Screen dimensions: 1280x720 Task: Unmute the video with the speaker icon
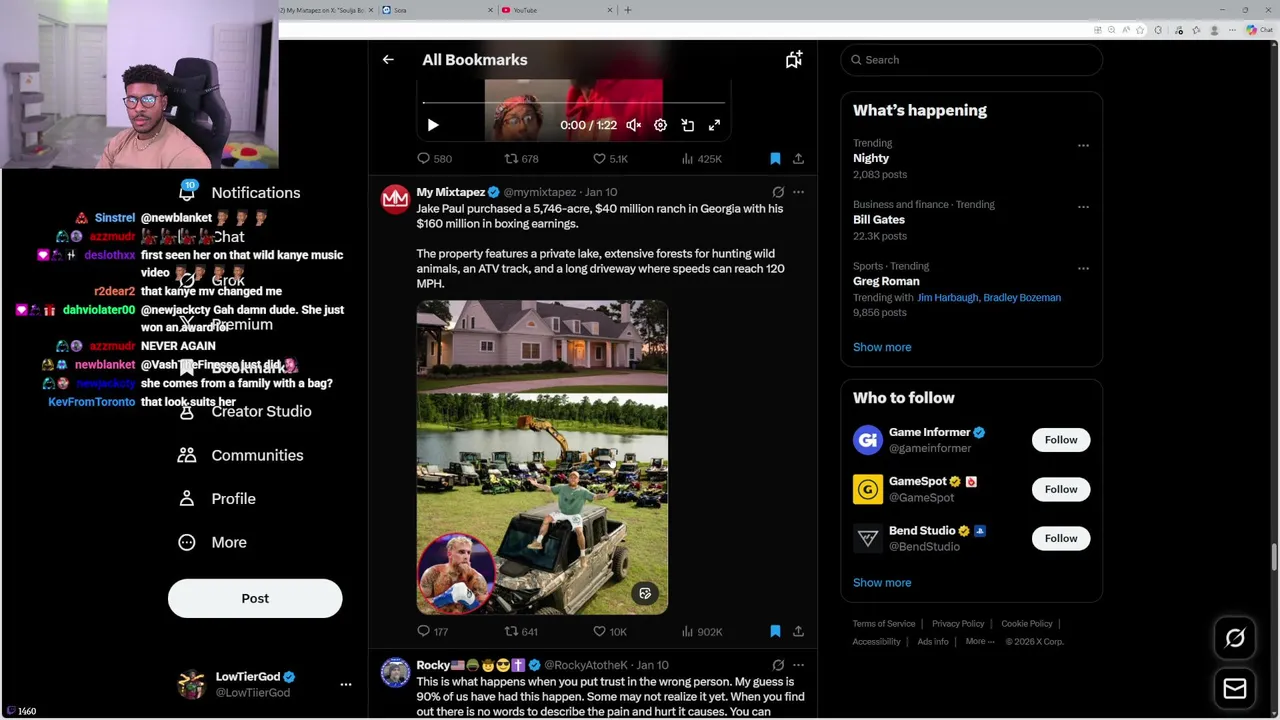pyautogui.click(x=634, y=125)
